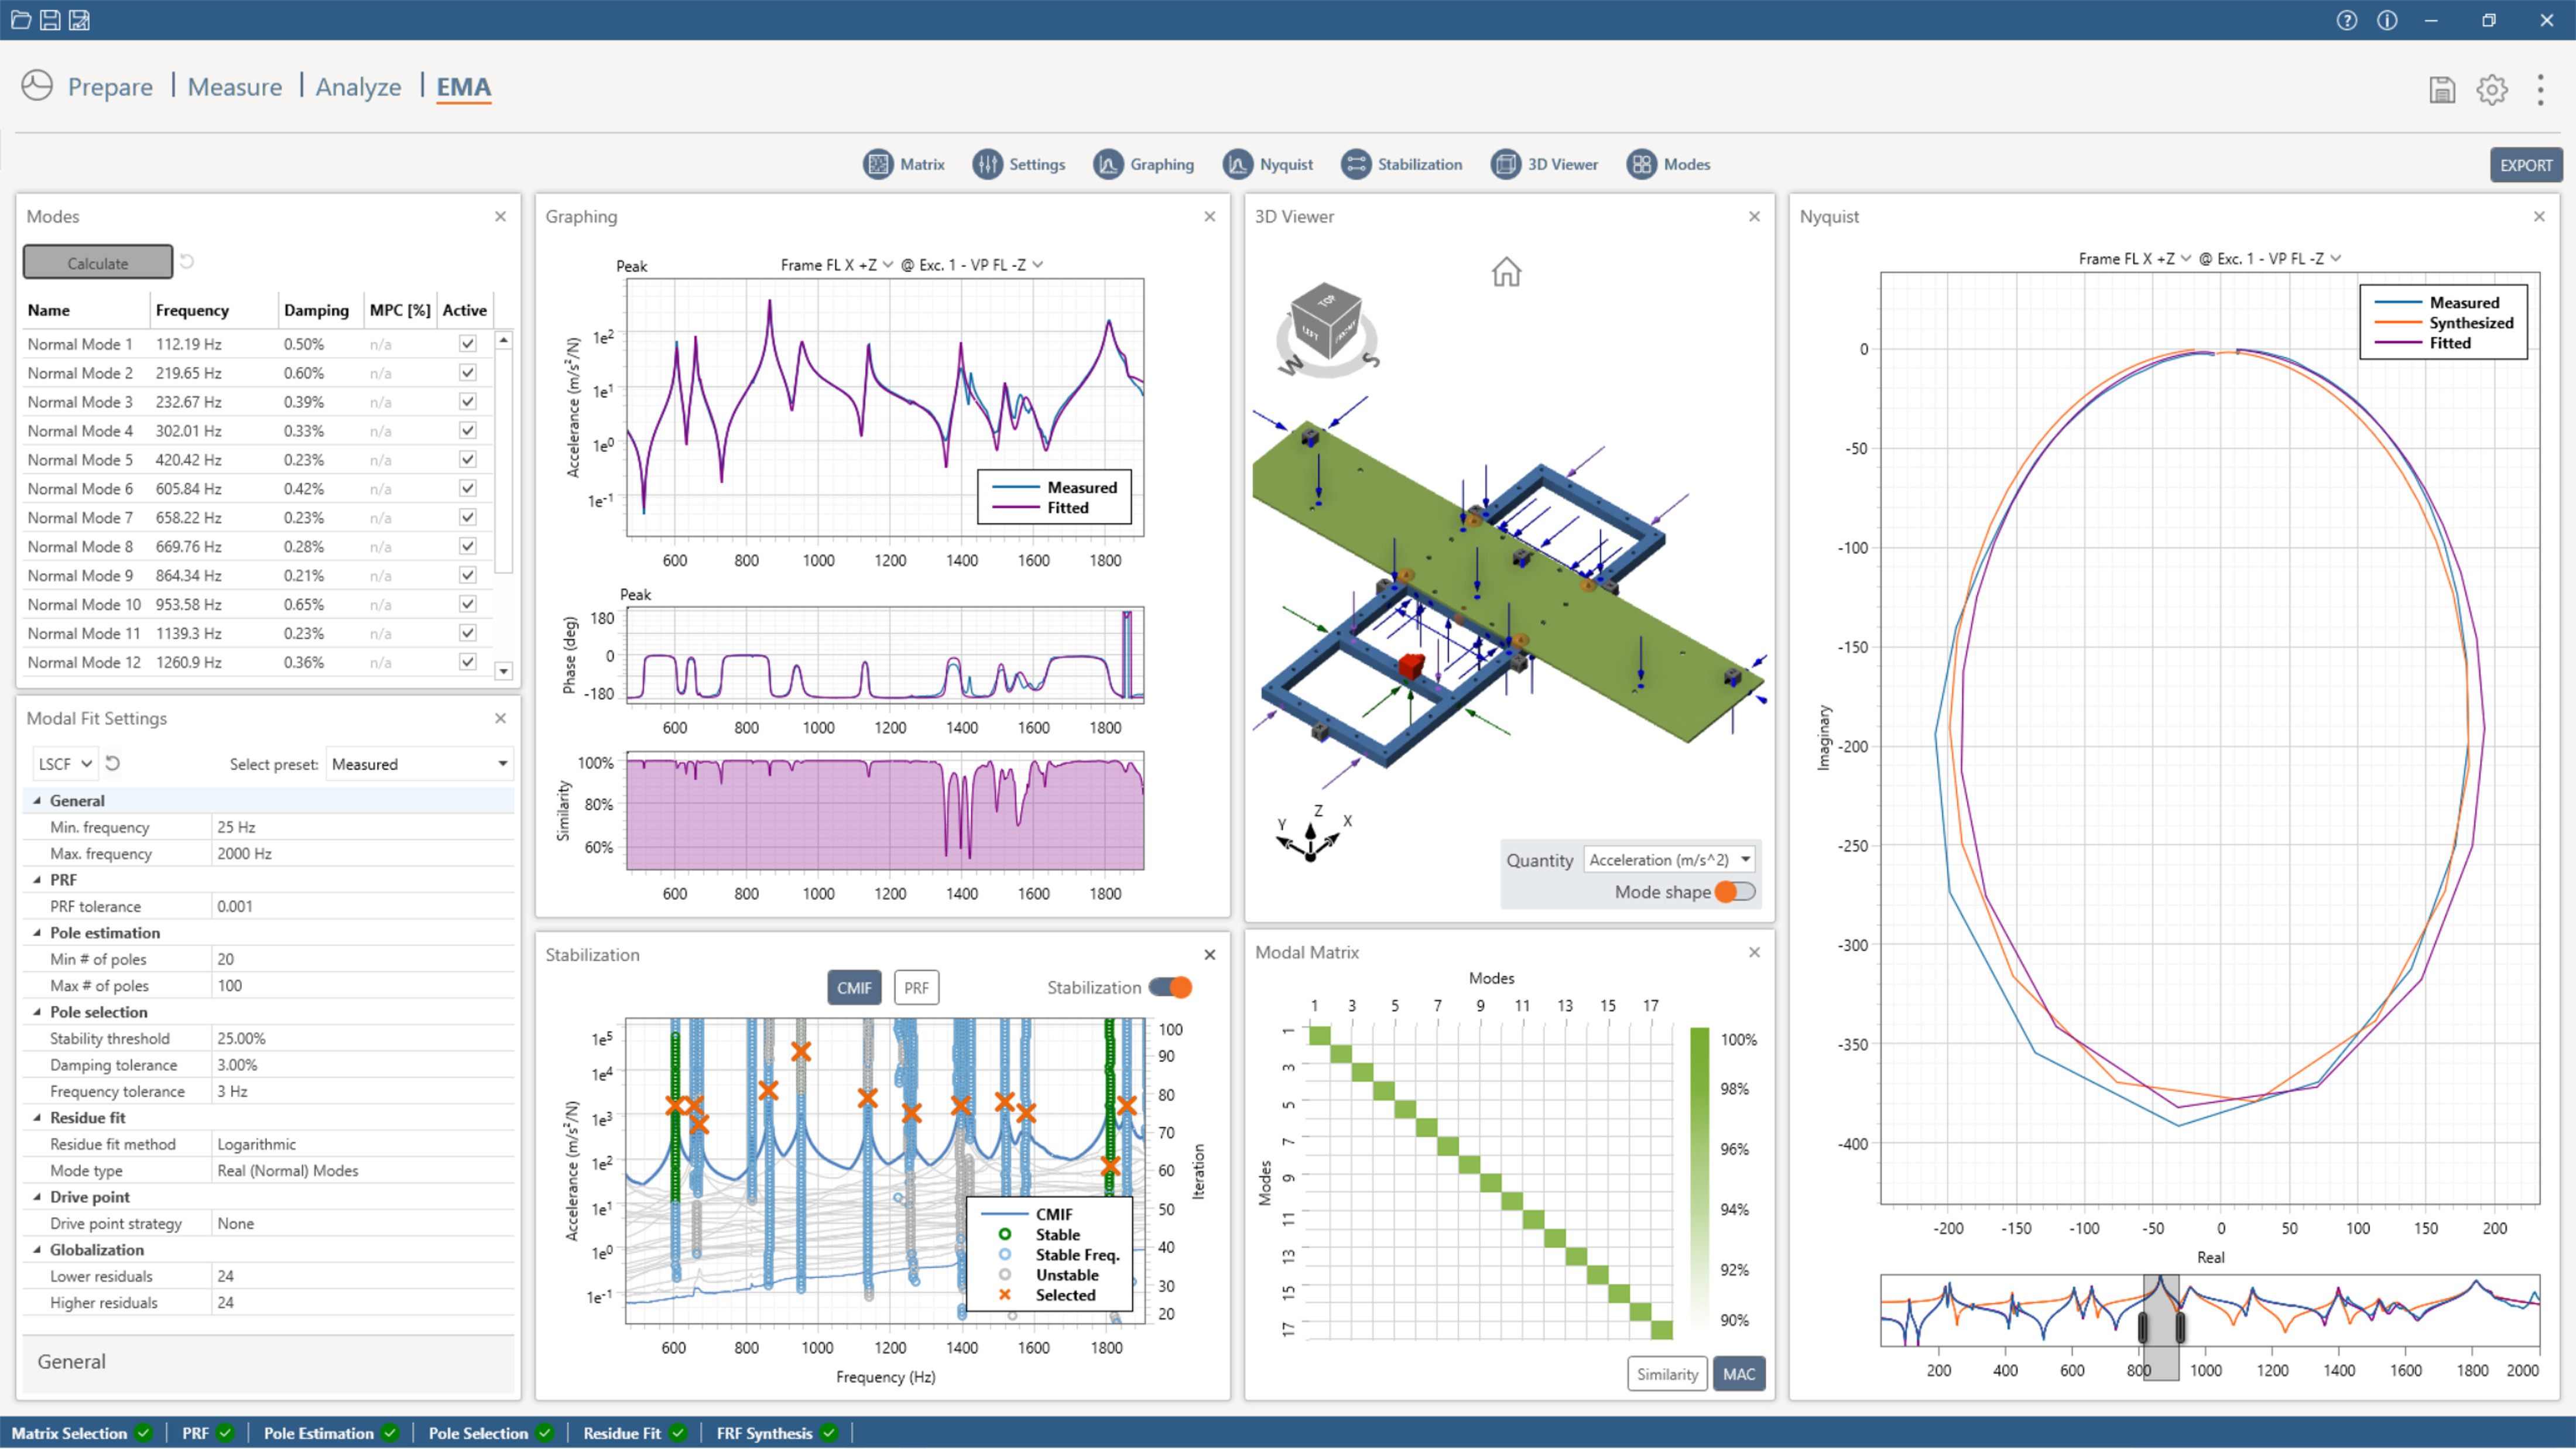This screenshot has width=2576, height=1449.
Task: Click the Graphing toolbar icon
Action: click(x=1108, y=164)
